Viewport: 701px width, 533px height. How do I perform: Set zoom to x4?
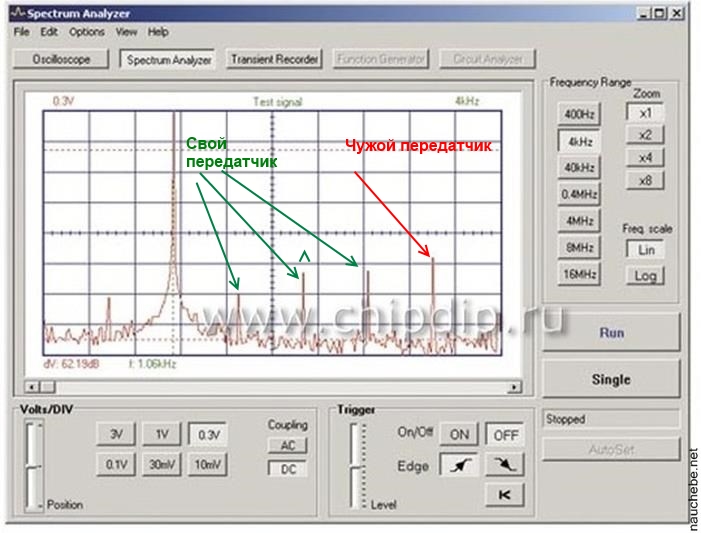pos(645,157)
